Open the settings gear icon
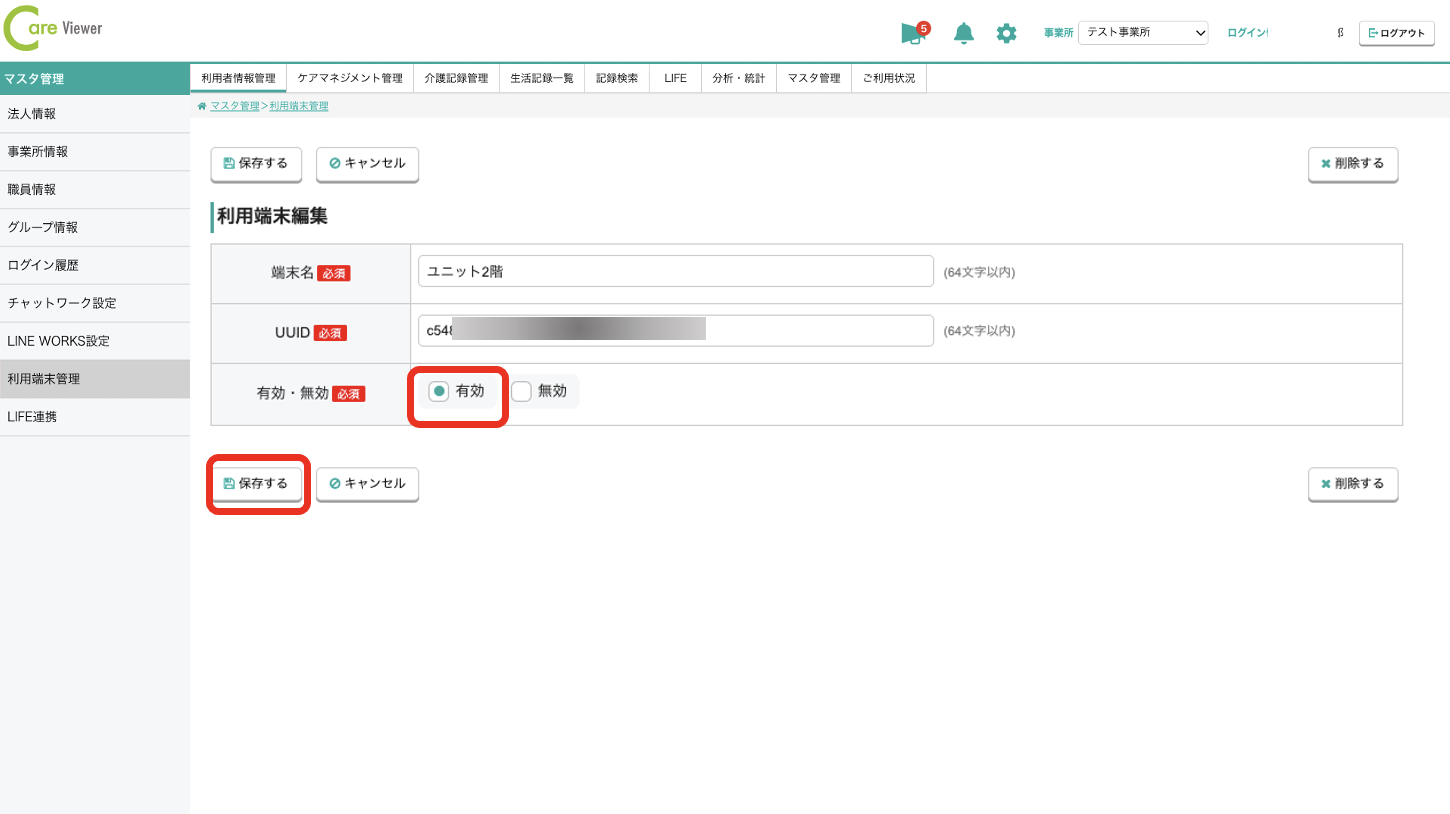 pyautogui.click(x=1006, y=34)
